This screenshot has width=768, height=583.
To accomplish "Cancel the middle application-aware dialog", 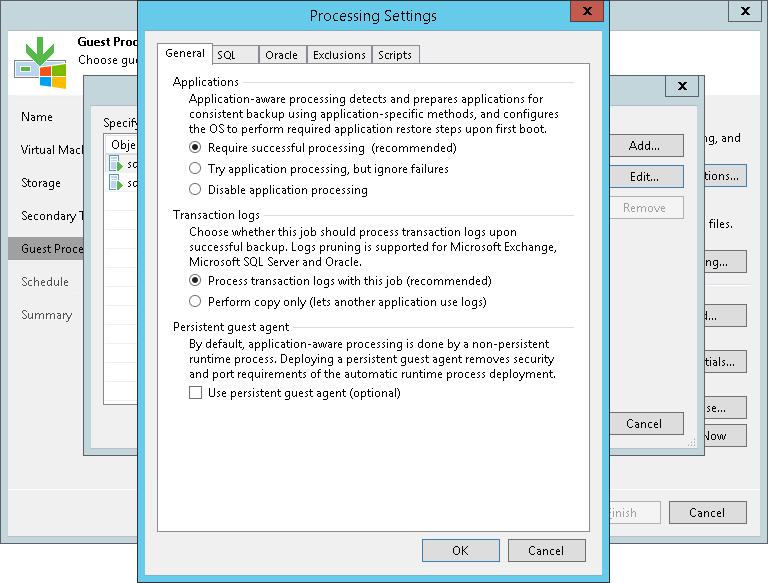I will coord(645,423).
